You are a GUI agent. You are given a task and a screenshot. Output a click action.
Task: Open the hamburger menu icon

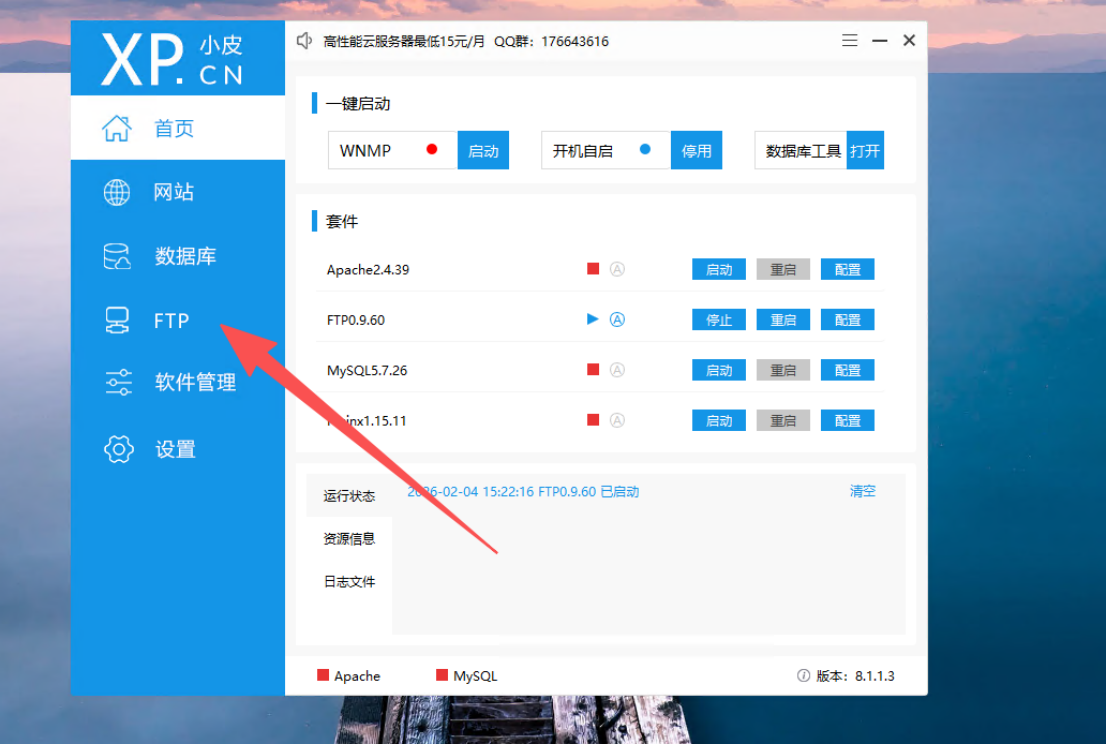(850, 40)
